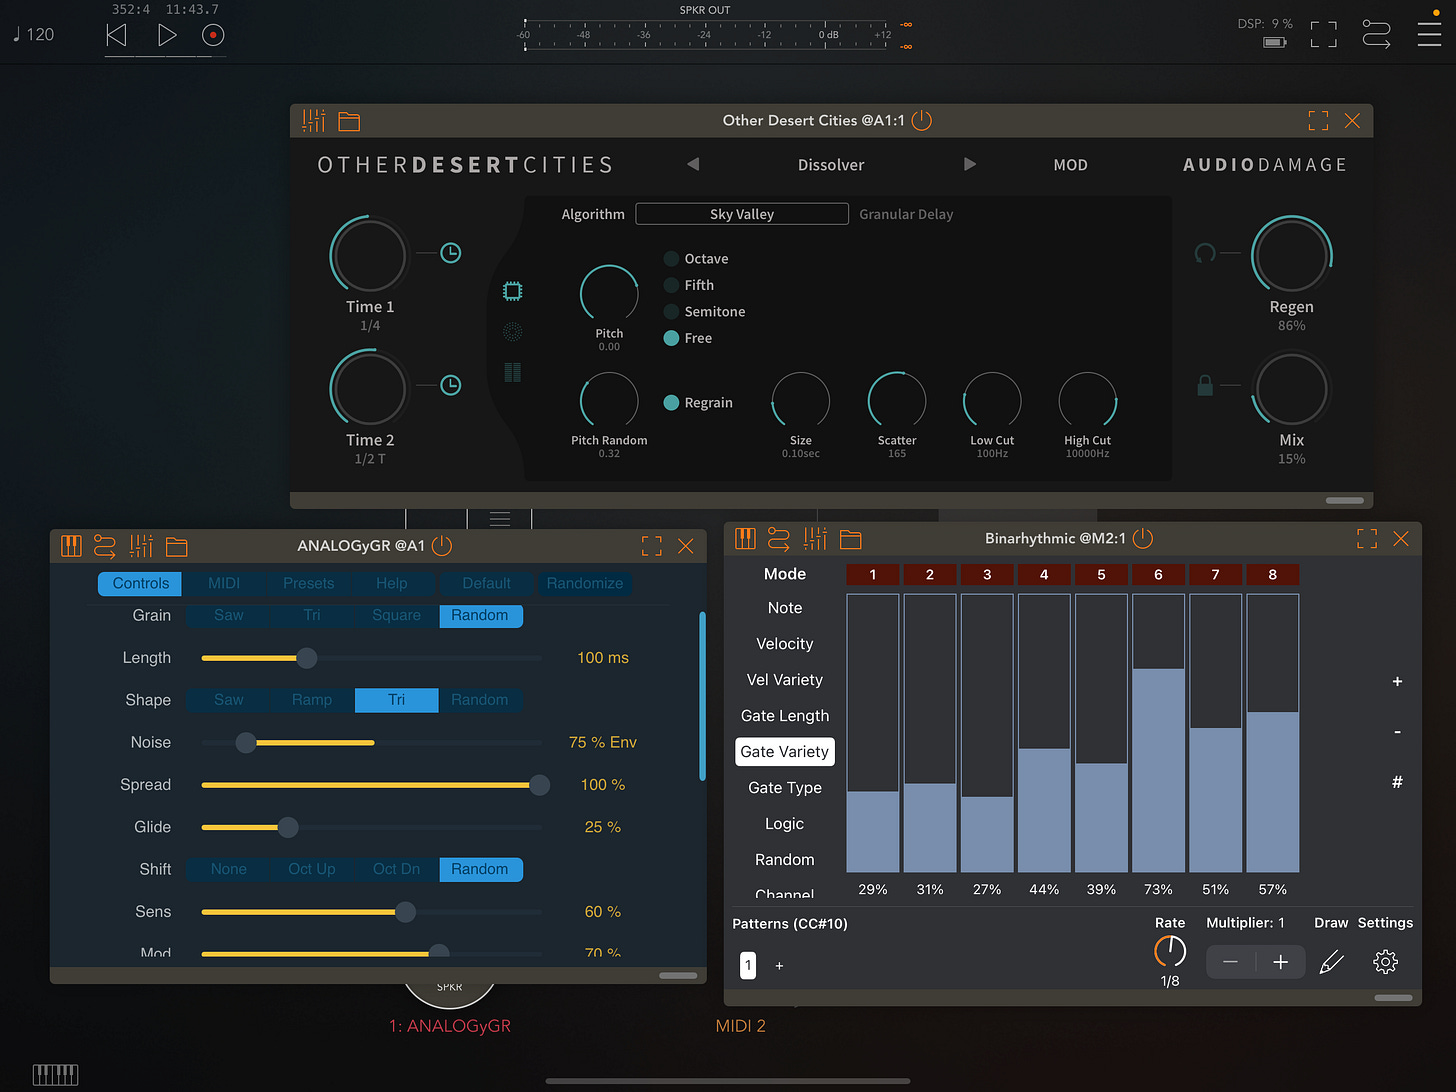Select the Draw pencil tool
Viewport: 1456px width, 1092px height.
[x=1331, y=962]
